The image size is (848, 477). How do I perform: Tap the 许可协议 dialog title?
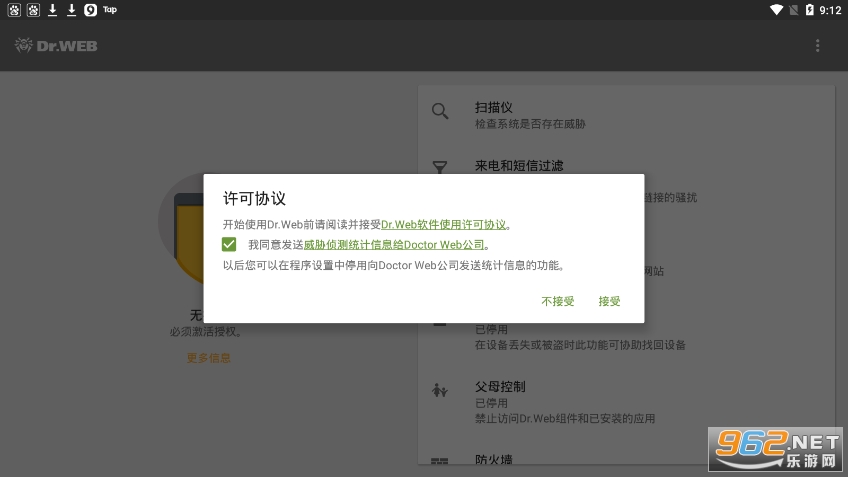(x=254, y=198)
